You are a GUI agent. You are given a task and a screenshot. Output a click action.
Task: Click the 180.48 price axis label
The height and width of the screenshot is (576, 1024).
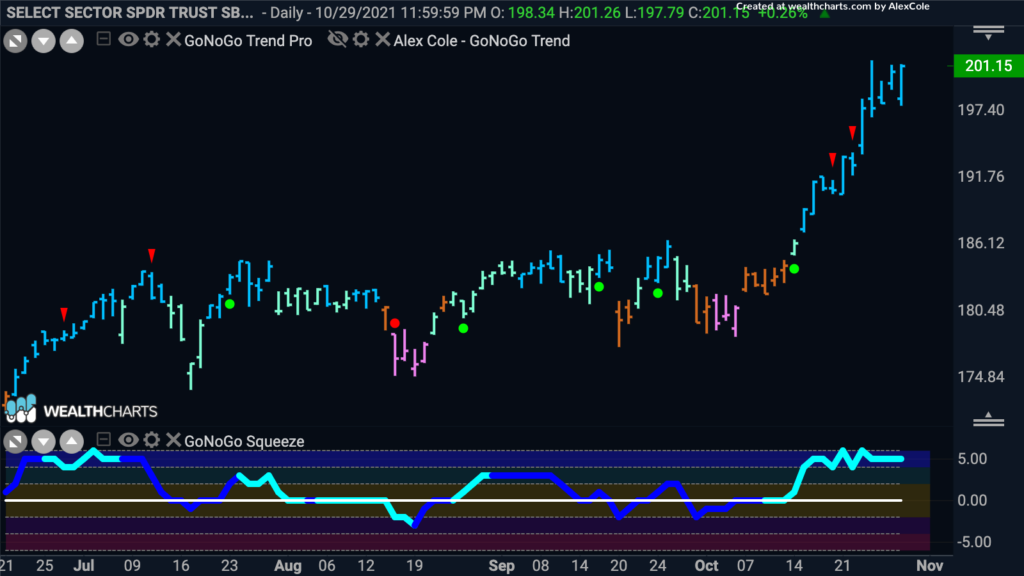pyautogui.click(x=981, y=310)
